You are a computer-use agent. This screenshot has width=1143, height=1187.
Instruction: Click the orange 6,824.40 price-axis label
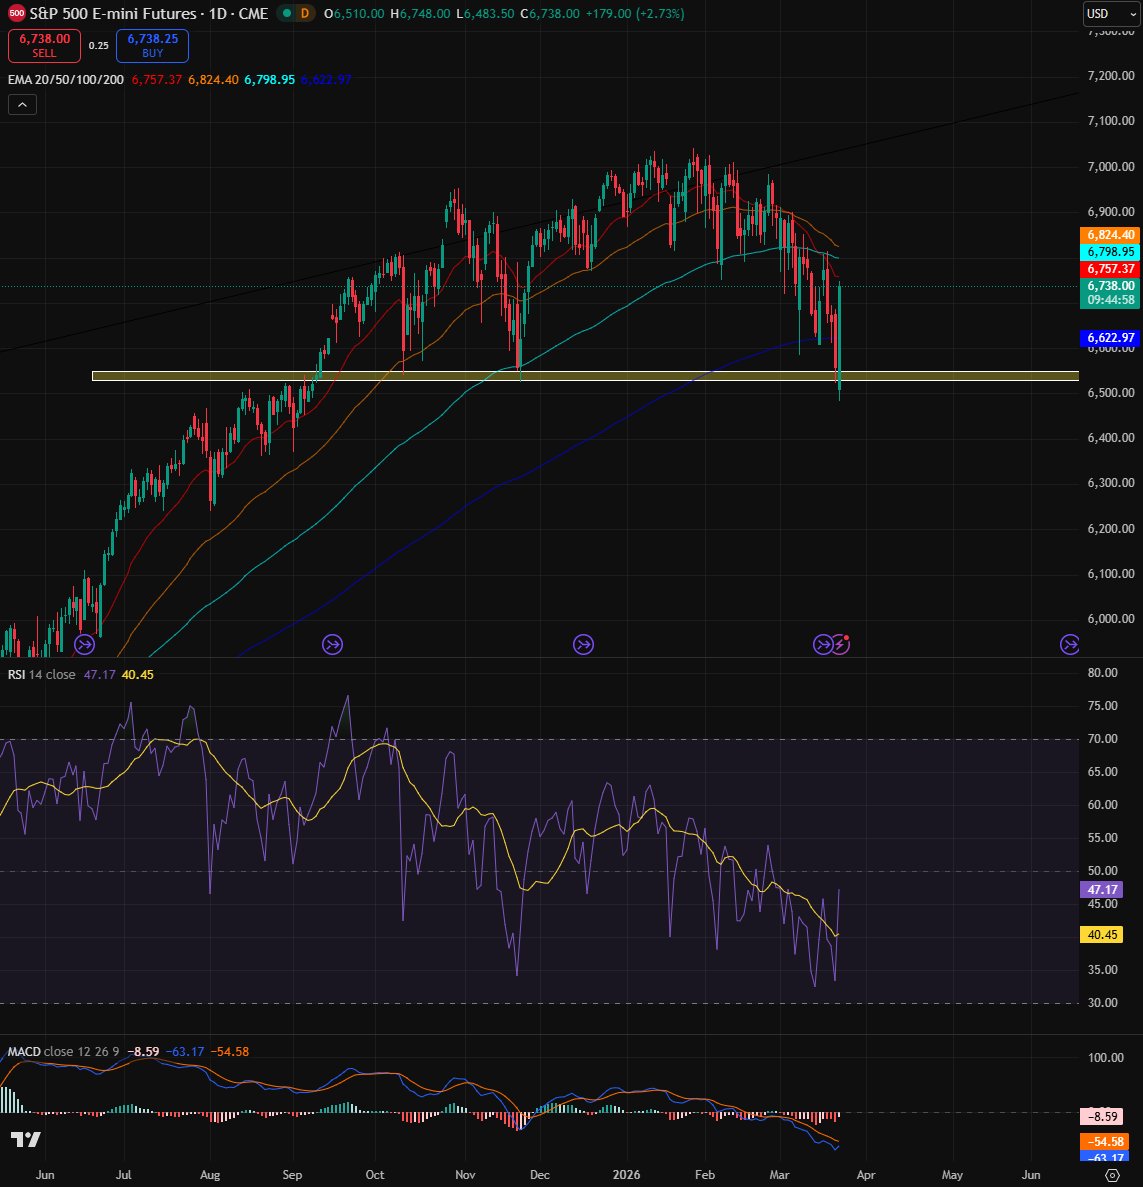[1110, 235]
